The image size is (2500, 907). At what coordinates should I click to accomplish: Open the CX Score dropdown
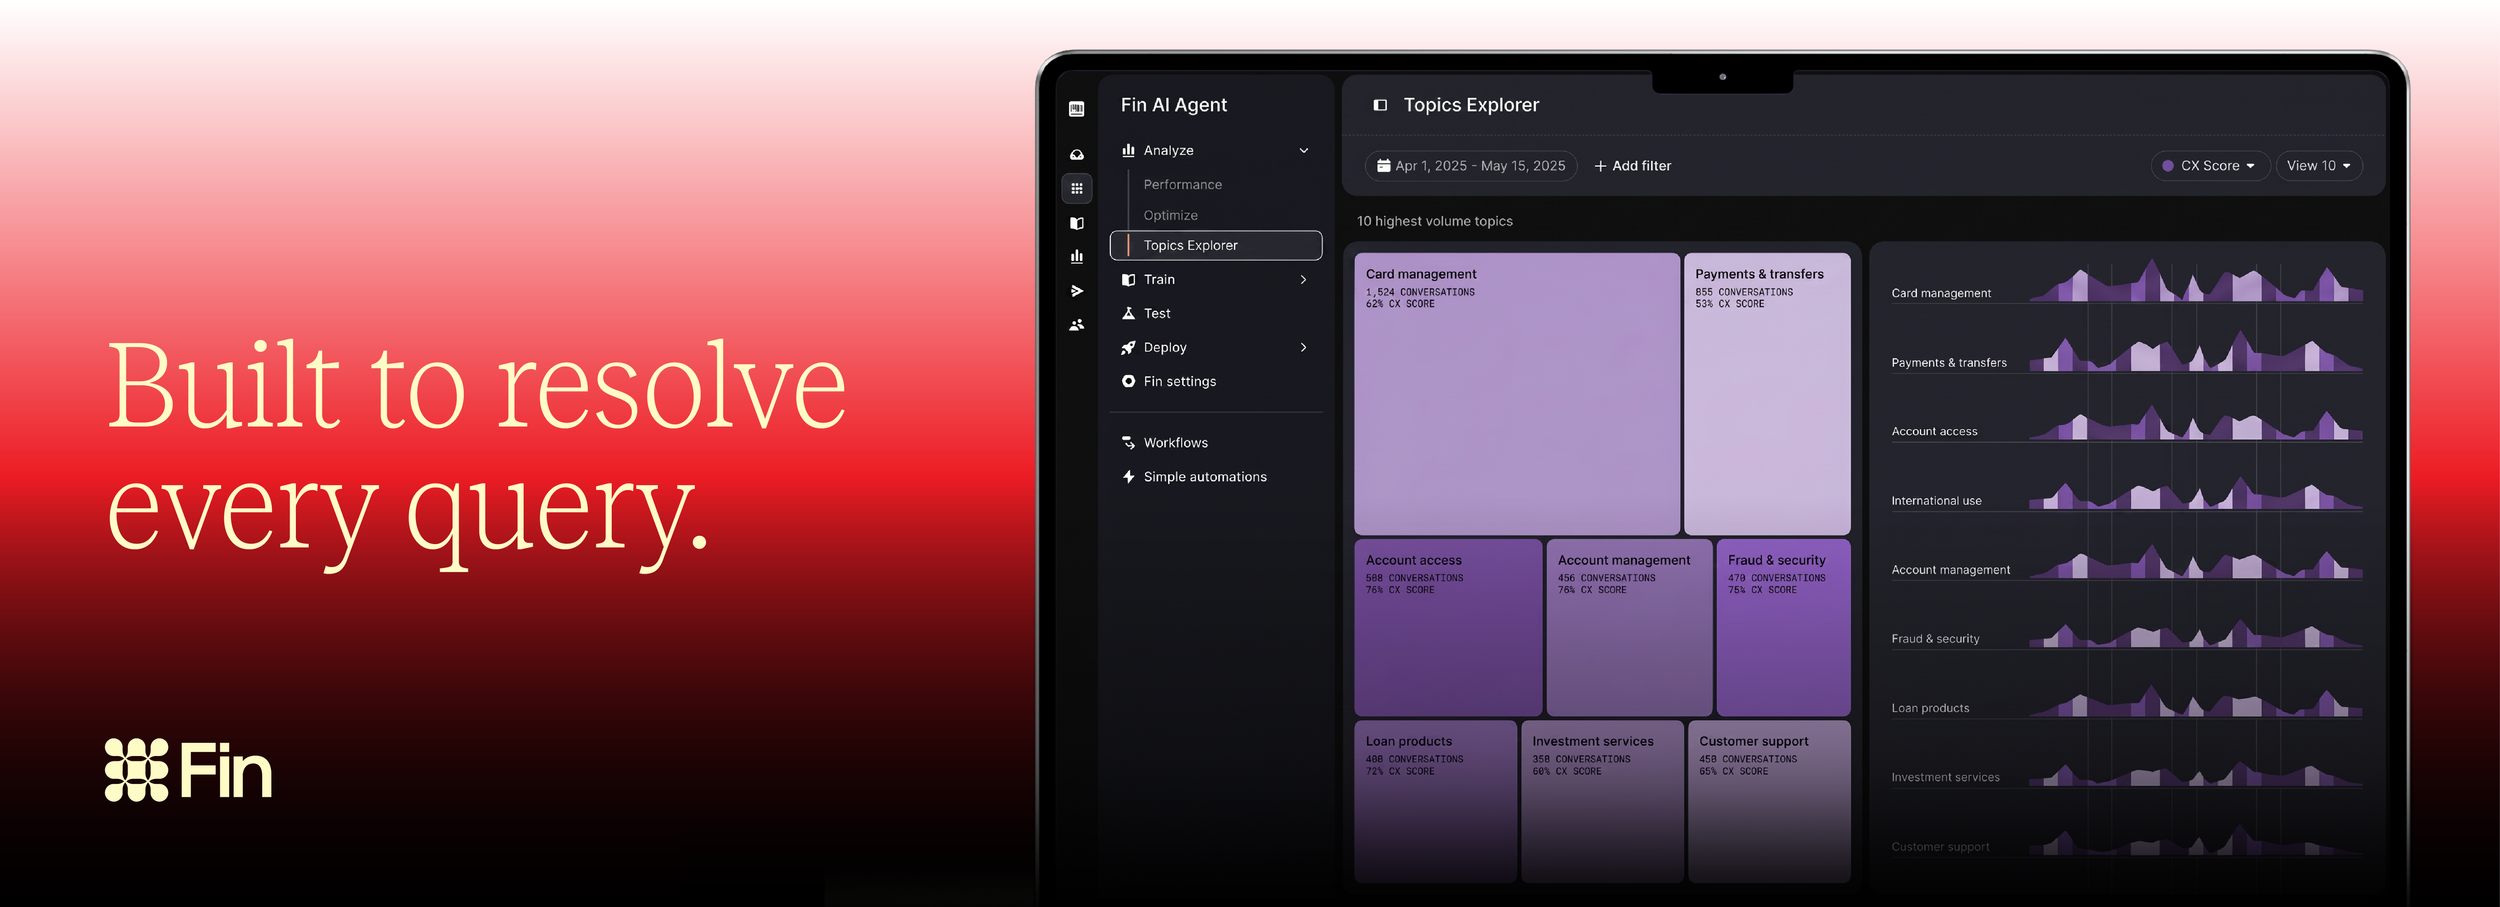[x=2210, y=166]
